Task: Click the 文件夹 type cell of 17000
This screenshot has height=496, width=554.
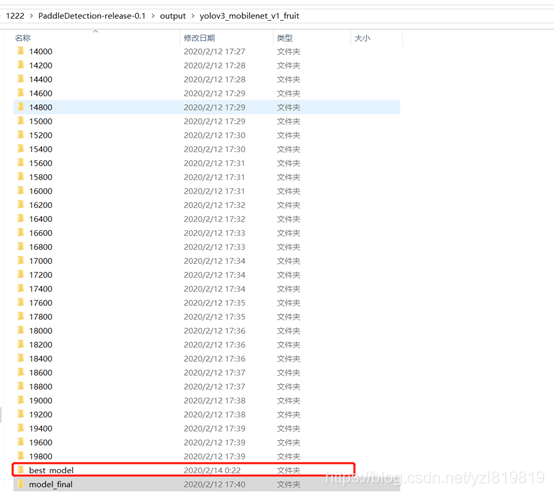Action: tap(288, 261)
